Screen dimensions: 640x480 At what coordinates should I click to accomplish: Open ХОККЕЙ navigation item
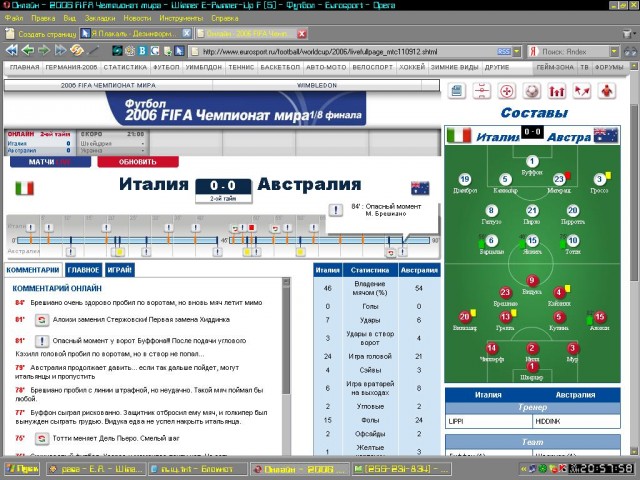point(412,67)
